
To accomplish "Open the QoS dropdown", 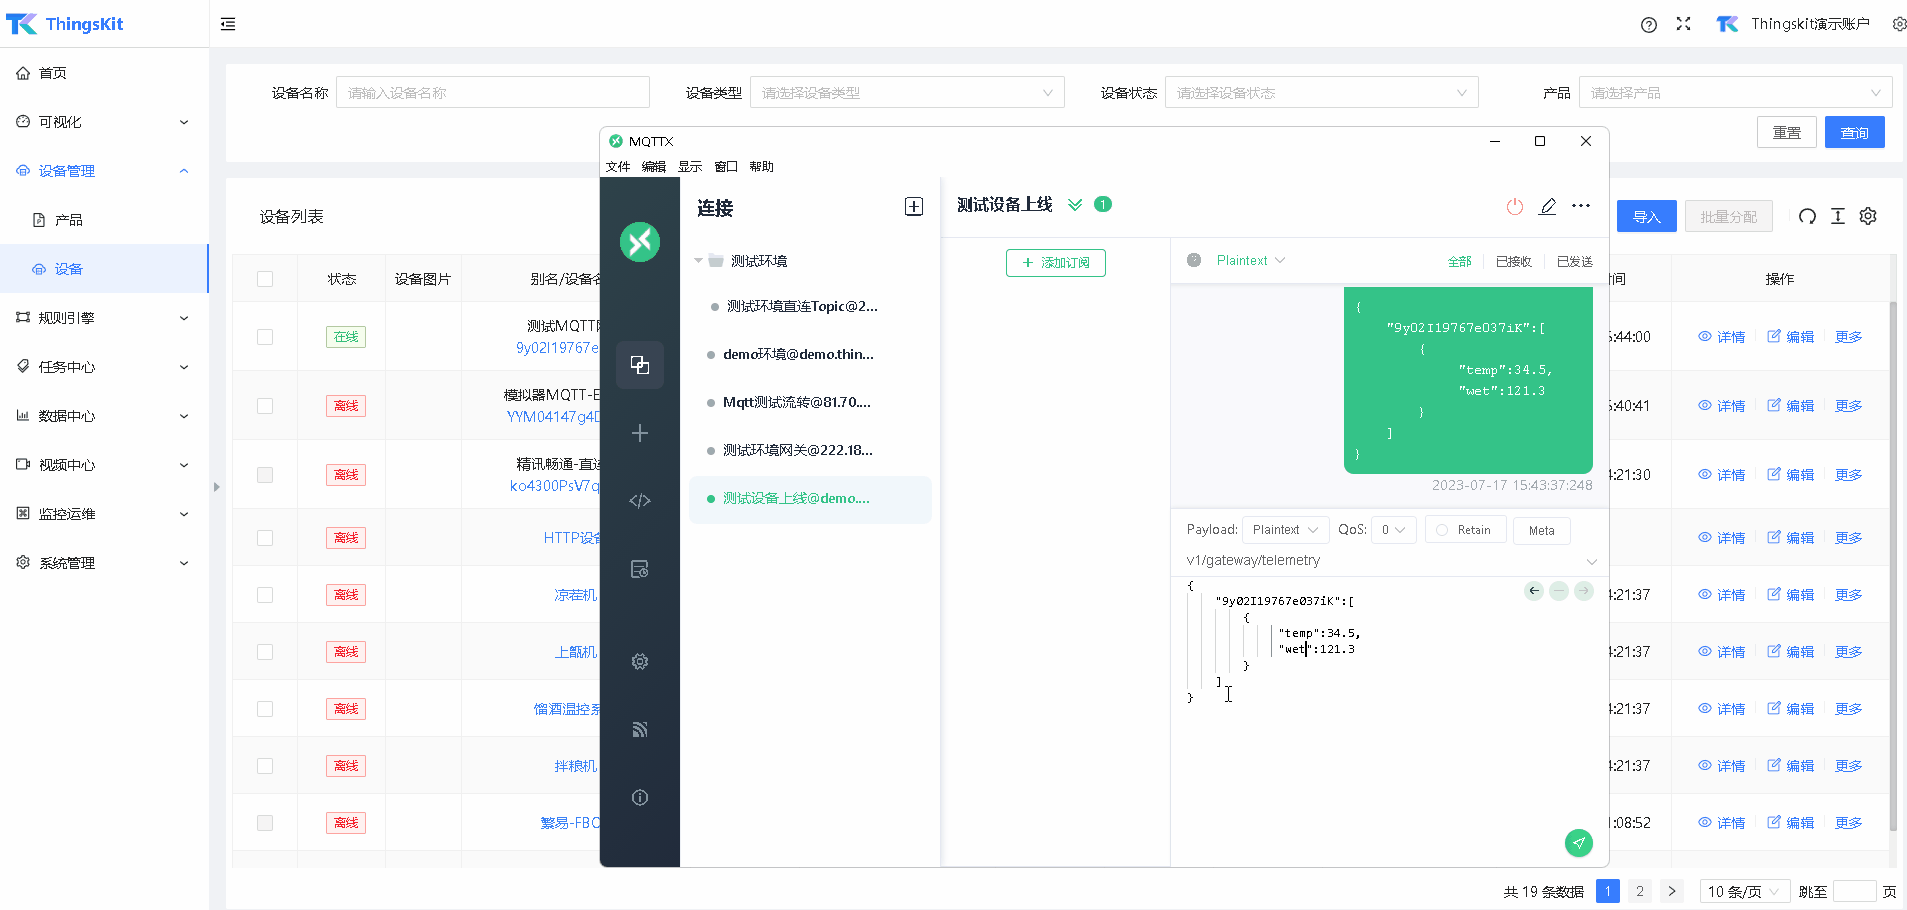I will [1393, 530].
